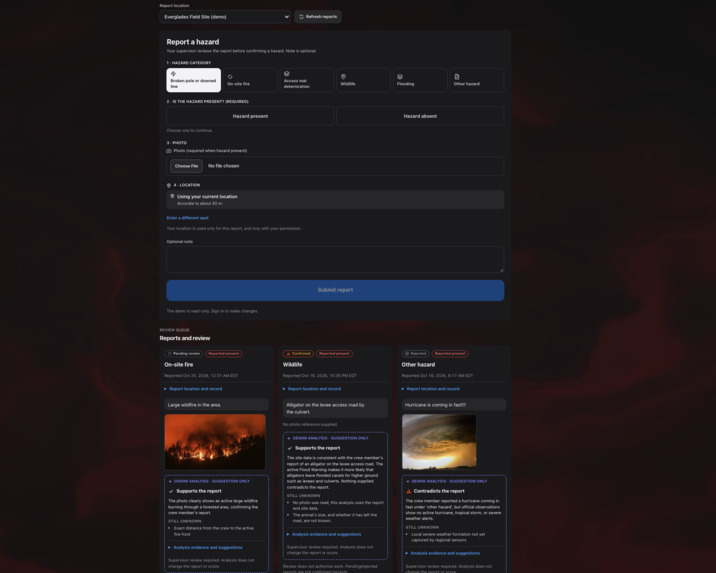Expand Report location and record under On-site fire

(193, 389)
